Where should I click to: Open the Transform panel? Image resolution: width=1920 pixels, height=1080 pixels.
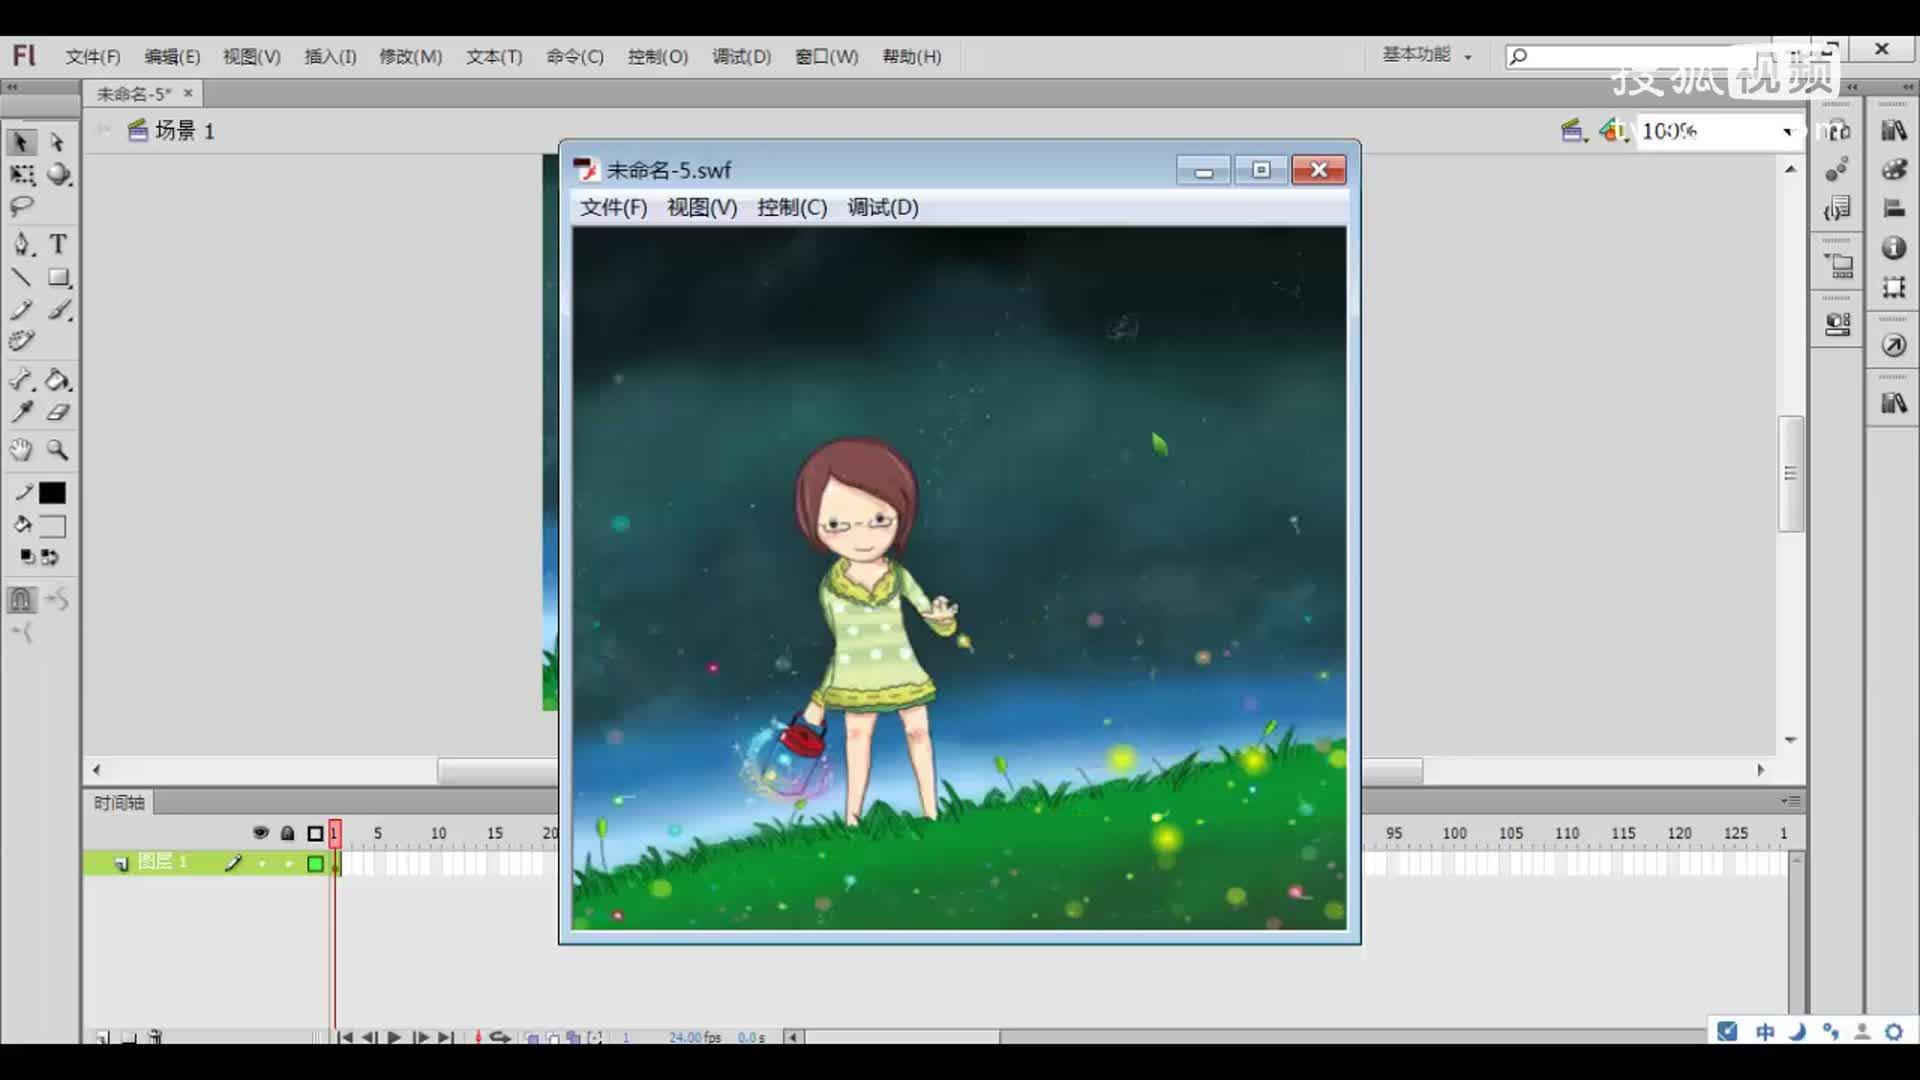tap(1893, 287)
